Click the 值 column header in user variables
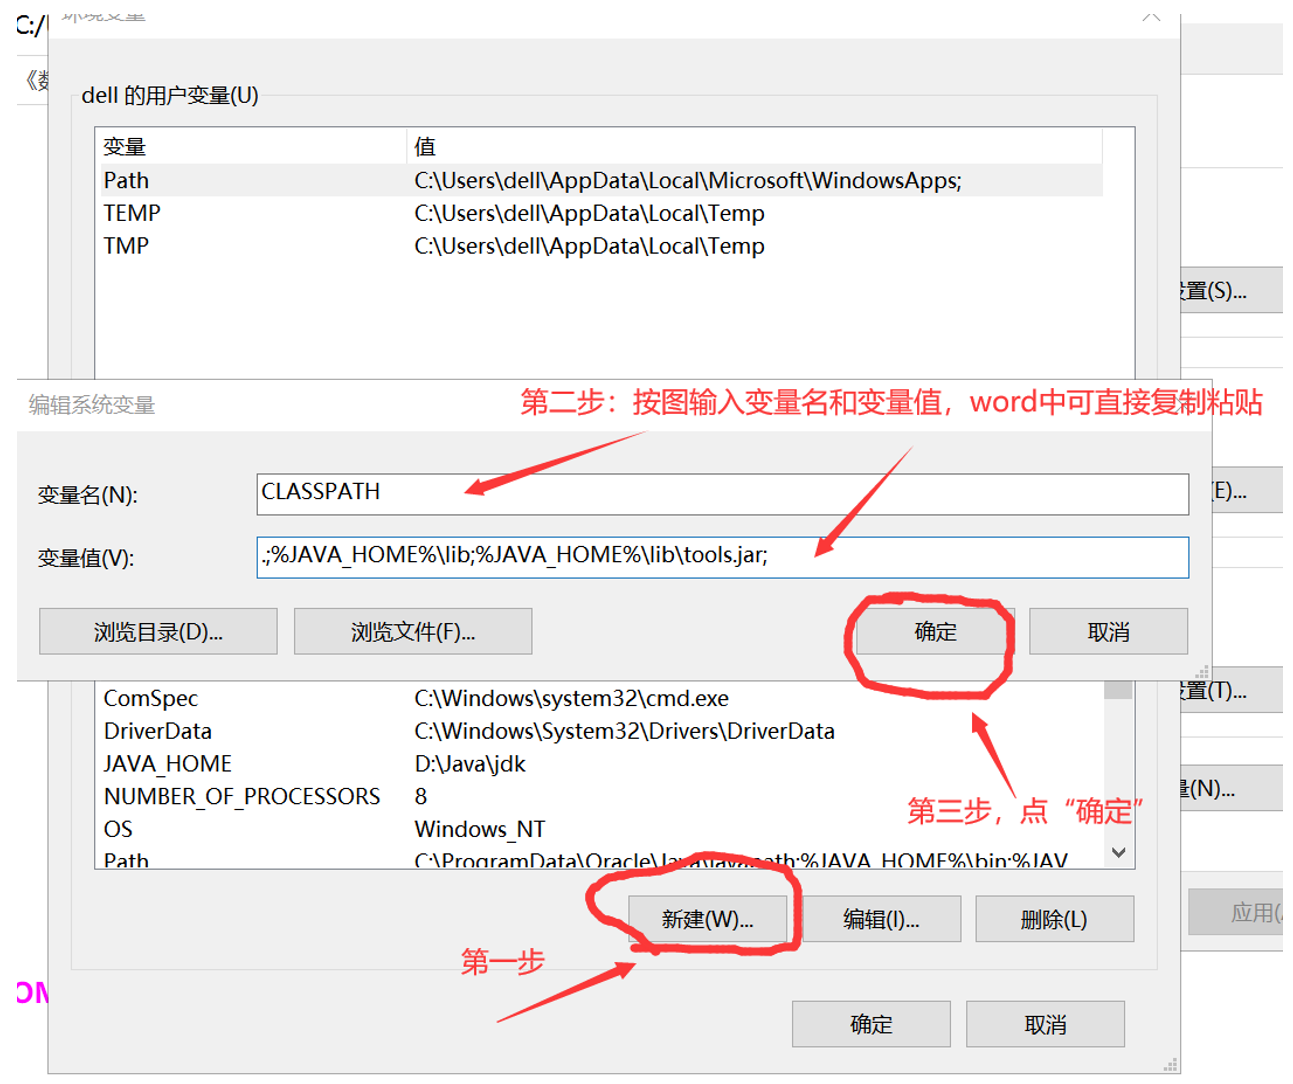1293x1084 pixels. [x=755, y=147]
